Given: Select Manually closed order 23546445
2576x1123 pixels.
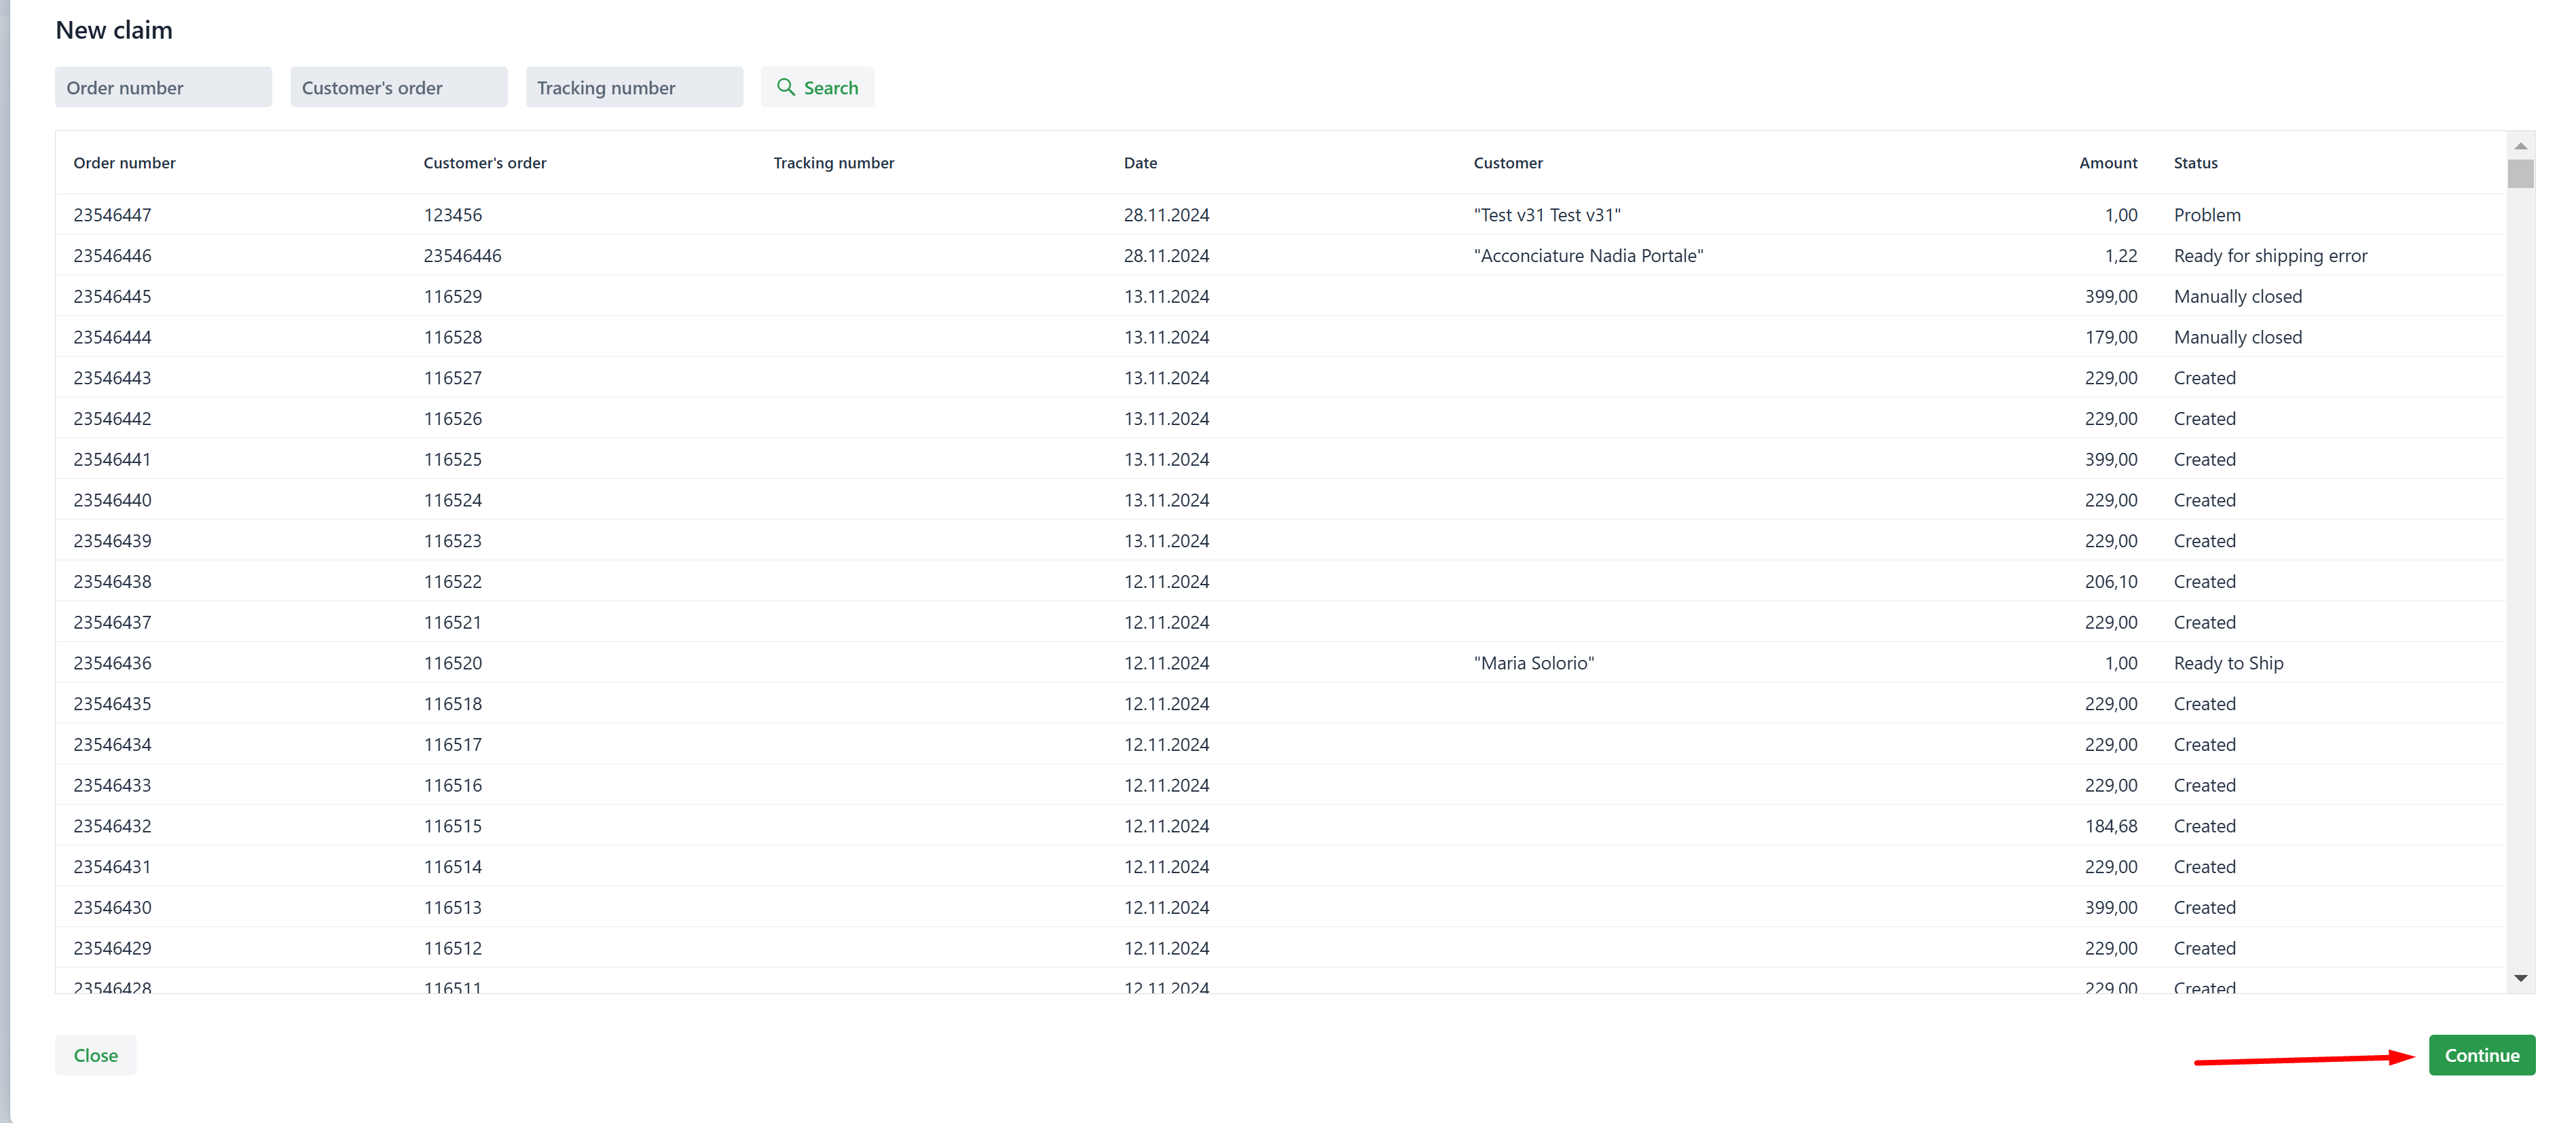Looking at the screenshot, I should click(x=1280, y=297).
